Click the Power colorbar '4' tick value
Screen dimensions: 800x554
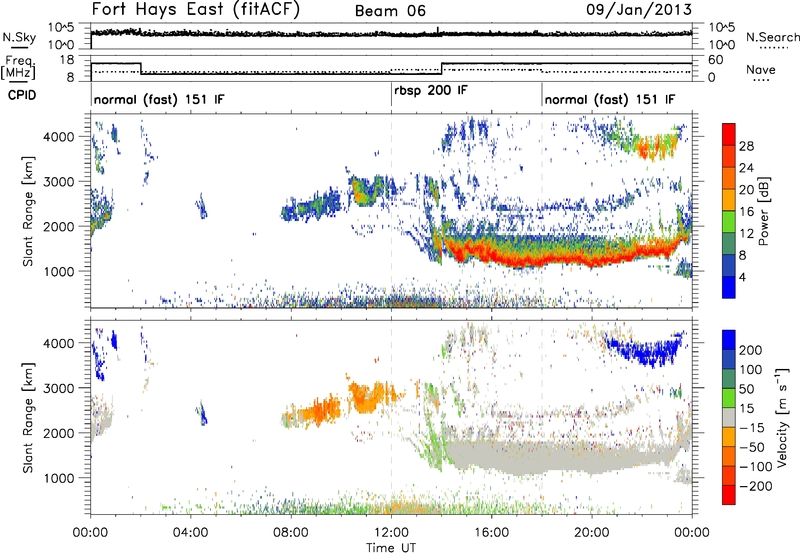(742, 277)
